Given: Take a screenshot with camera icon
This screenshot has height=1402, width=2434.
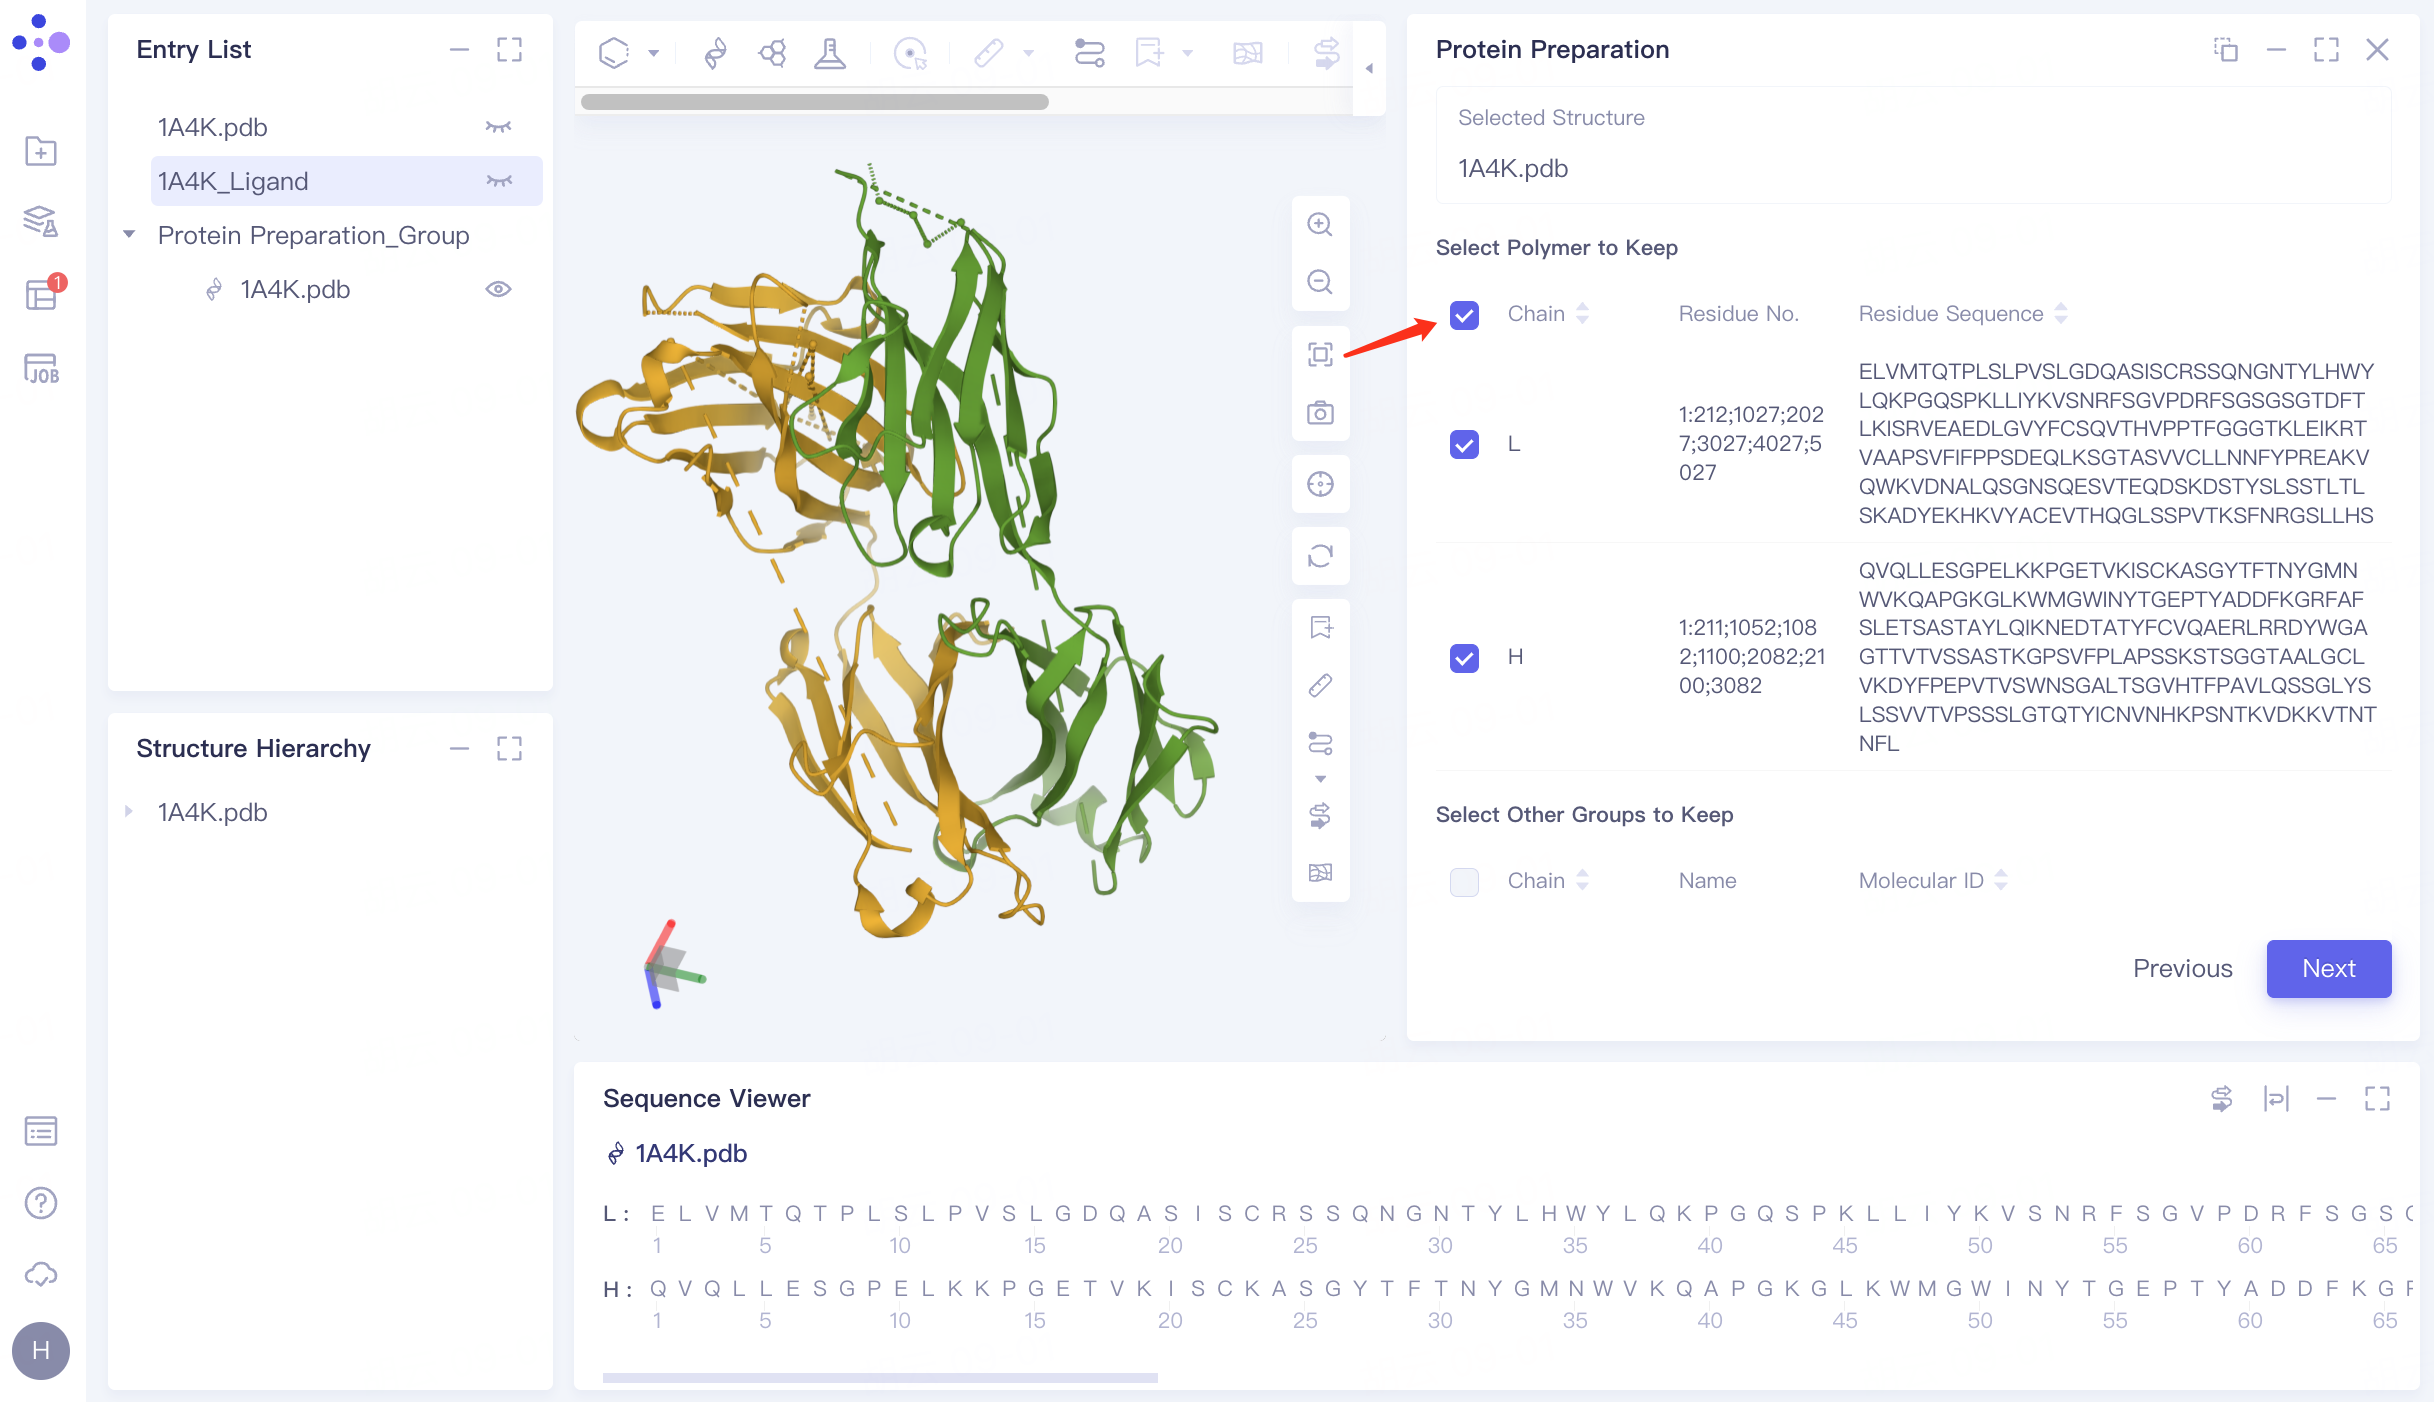Looking at the screenshot, I should [x=1320, y=413].
